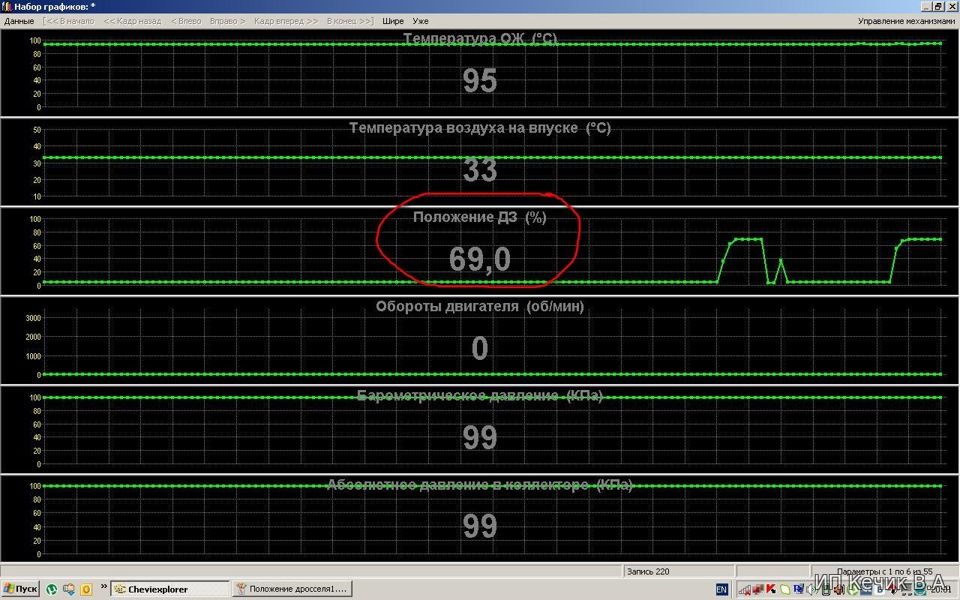The width and height of the screenshot is (960, 600).
Task: Open the Пуск start menu
Action: click(x=20, y=589)
